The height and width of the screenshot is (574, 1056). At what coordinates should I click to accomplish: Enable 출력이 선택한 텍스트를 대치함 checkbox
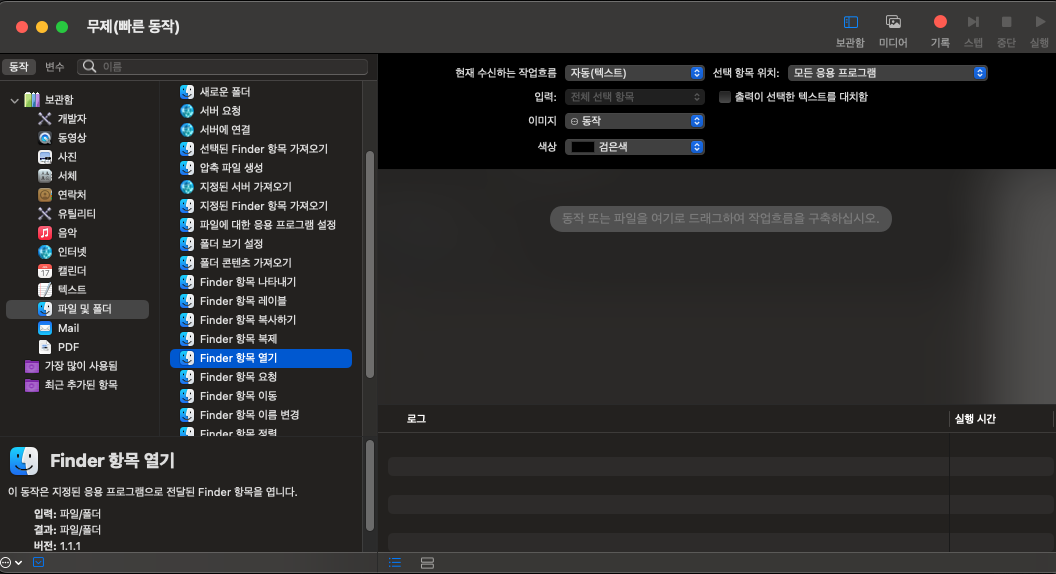tap(725, 97)
